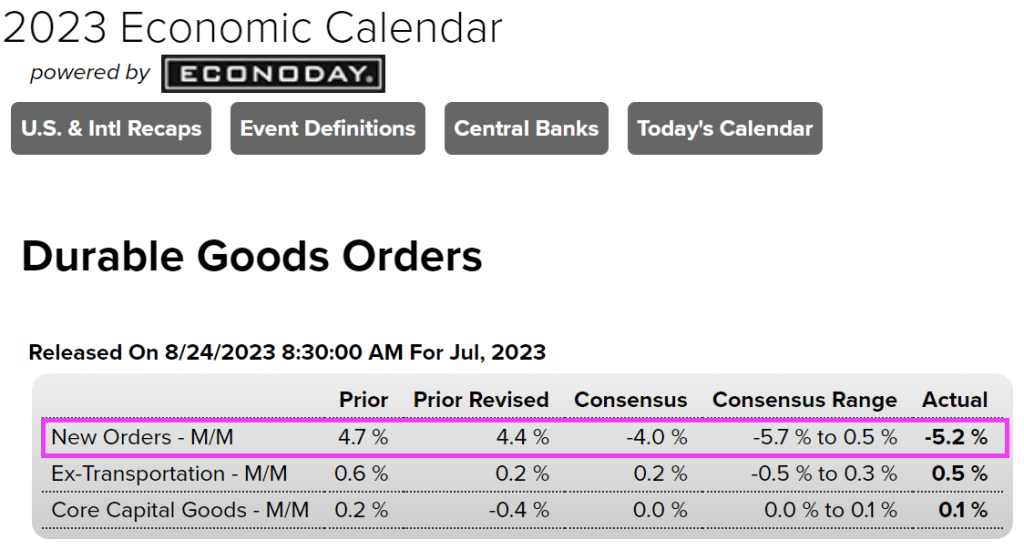Select the Ex-Transportation - M/M row label
The image size is (1024, 560).
168,473
